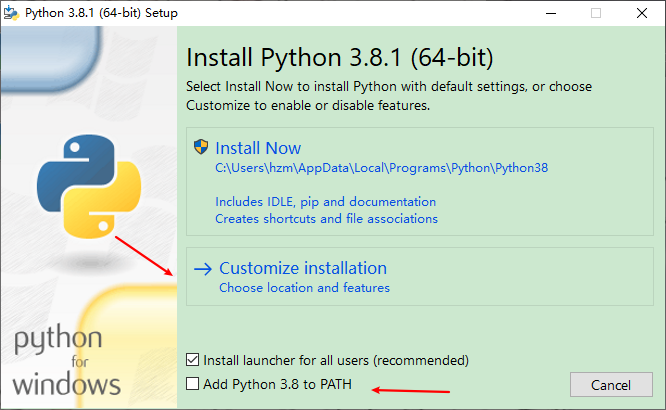Minimize the Python Setup window
666x410 pixels.
[x=551, y=13]
